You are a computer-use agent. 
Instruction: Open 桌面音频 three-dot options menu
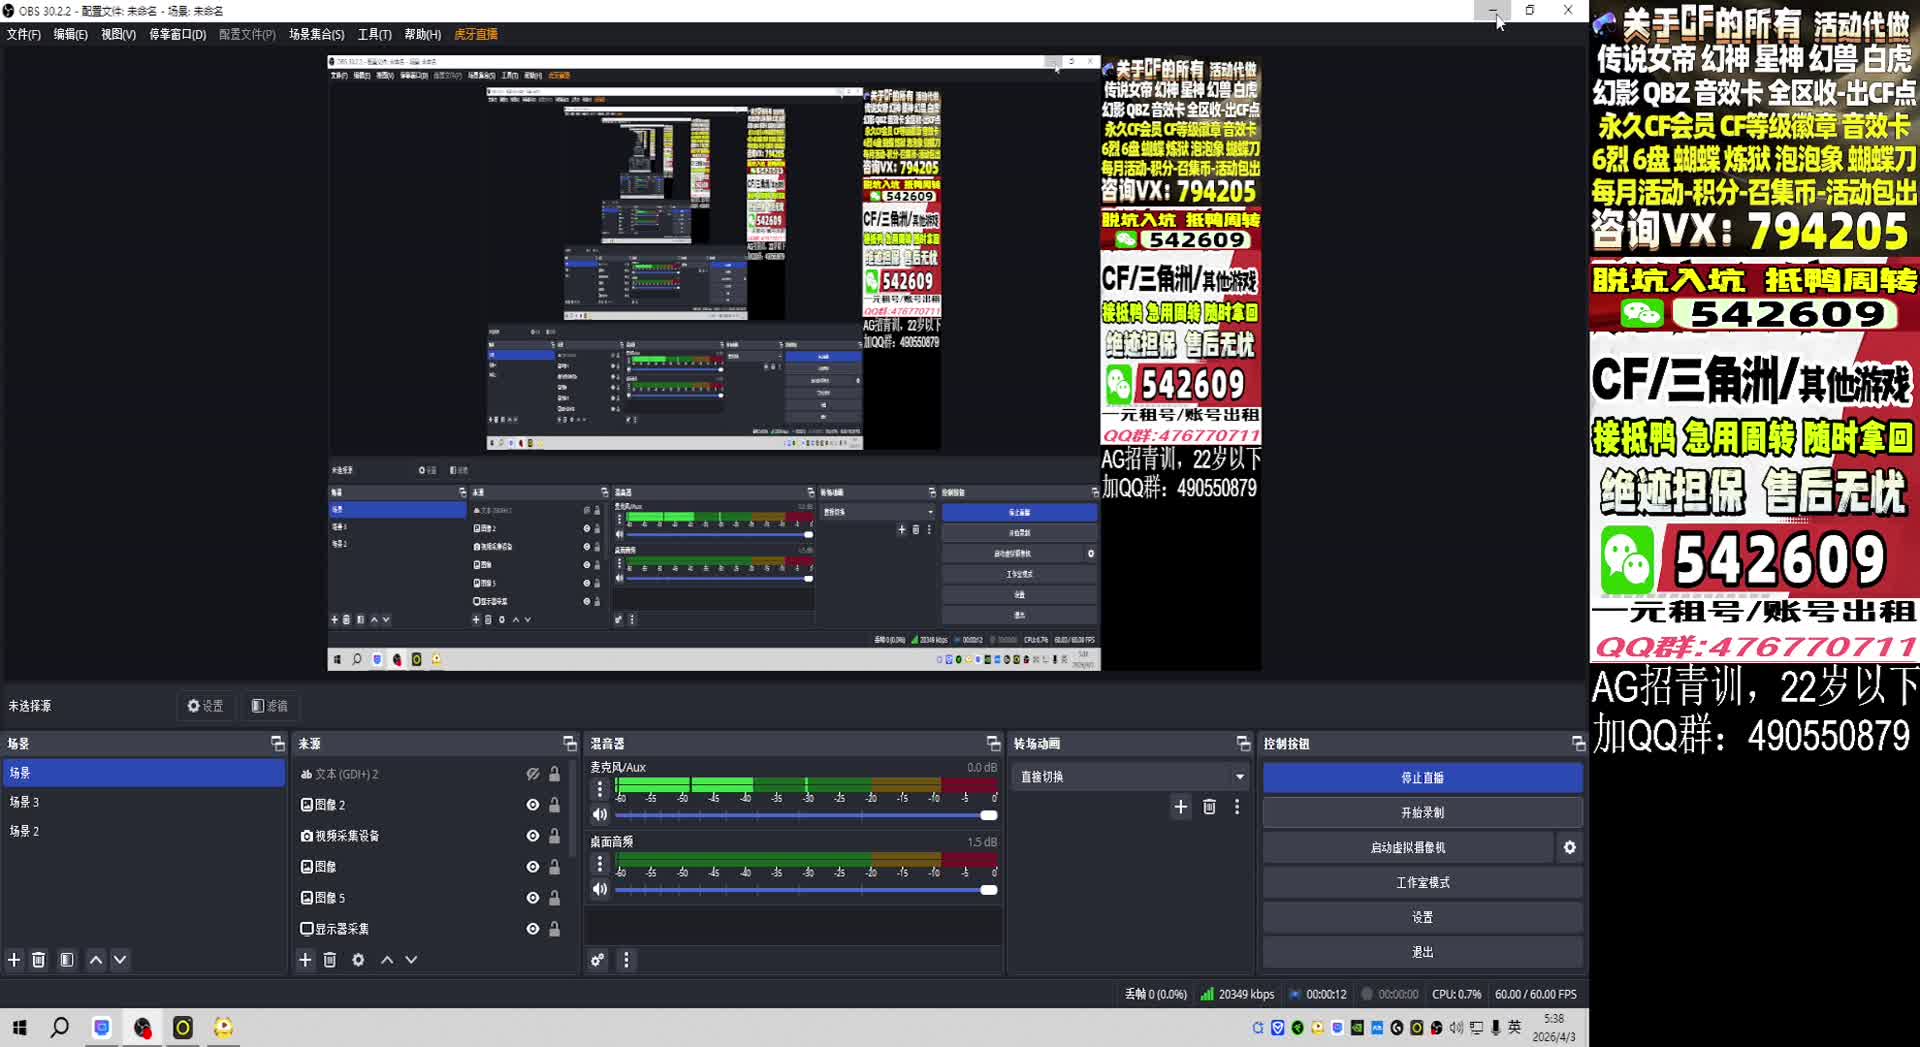tap(600, 863)
